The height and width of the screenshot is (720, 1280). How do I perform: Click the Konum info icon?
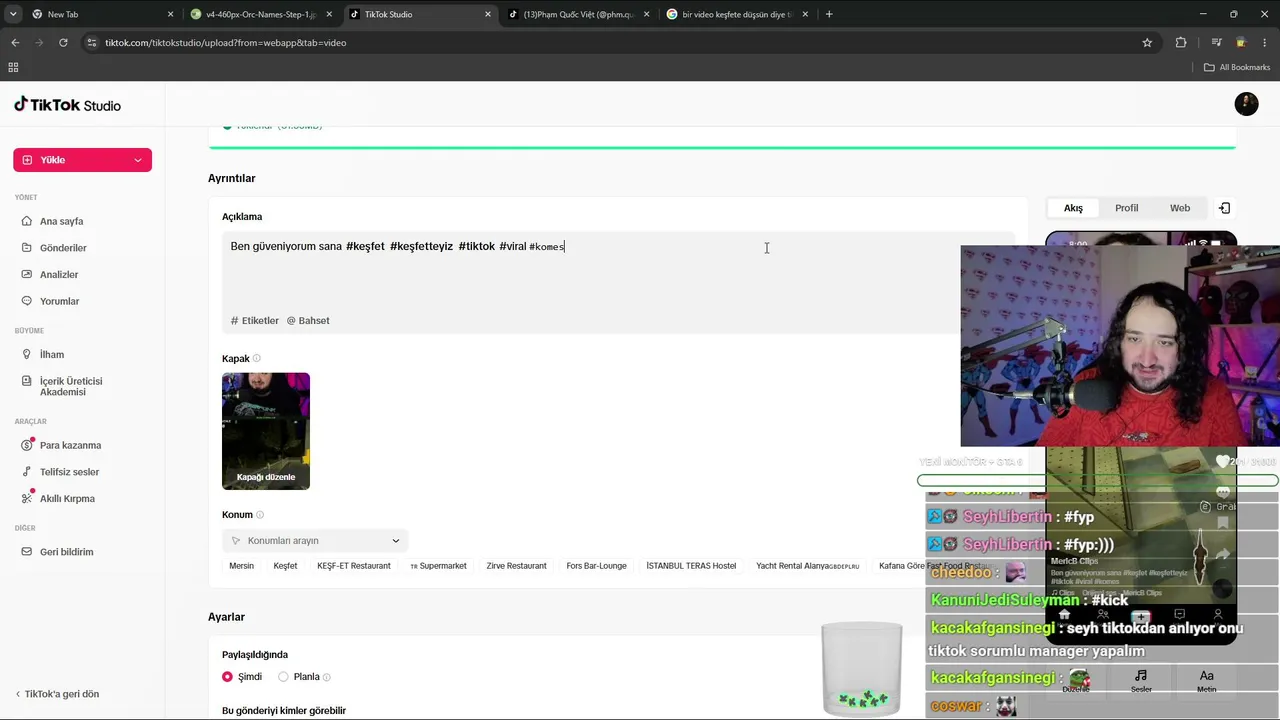(260, 515)
